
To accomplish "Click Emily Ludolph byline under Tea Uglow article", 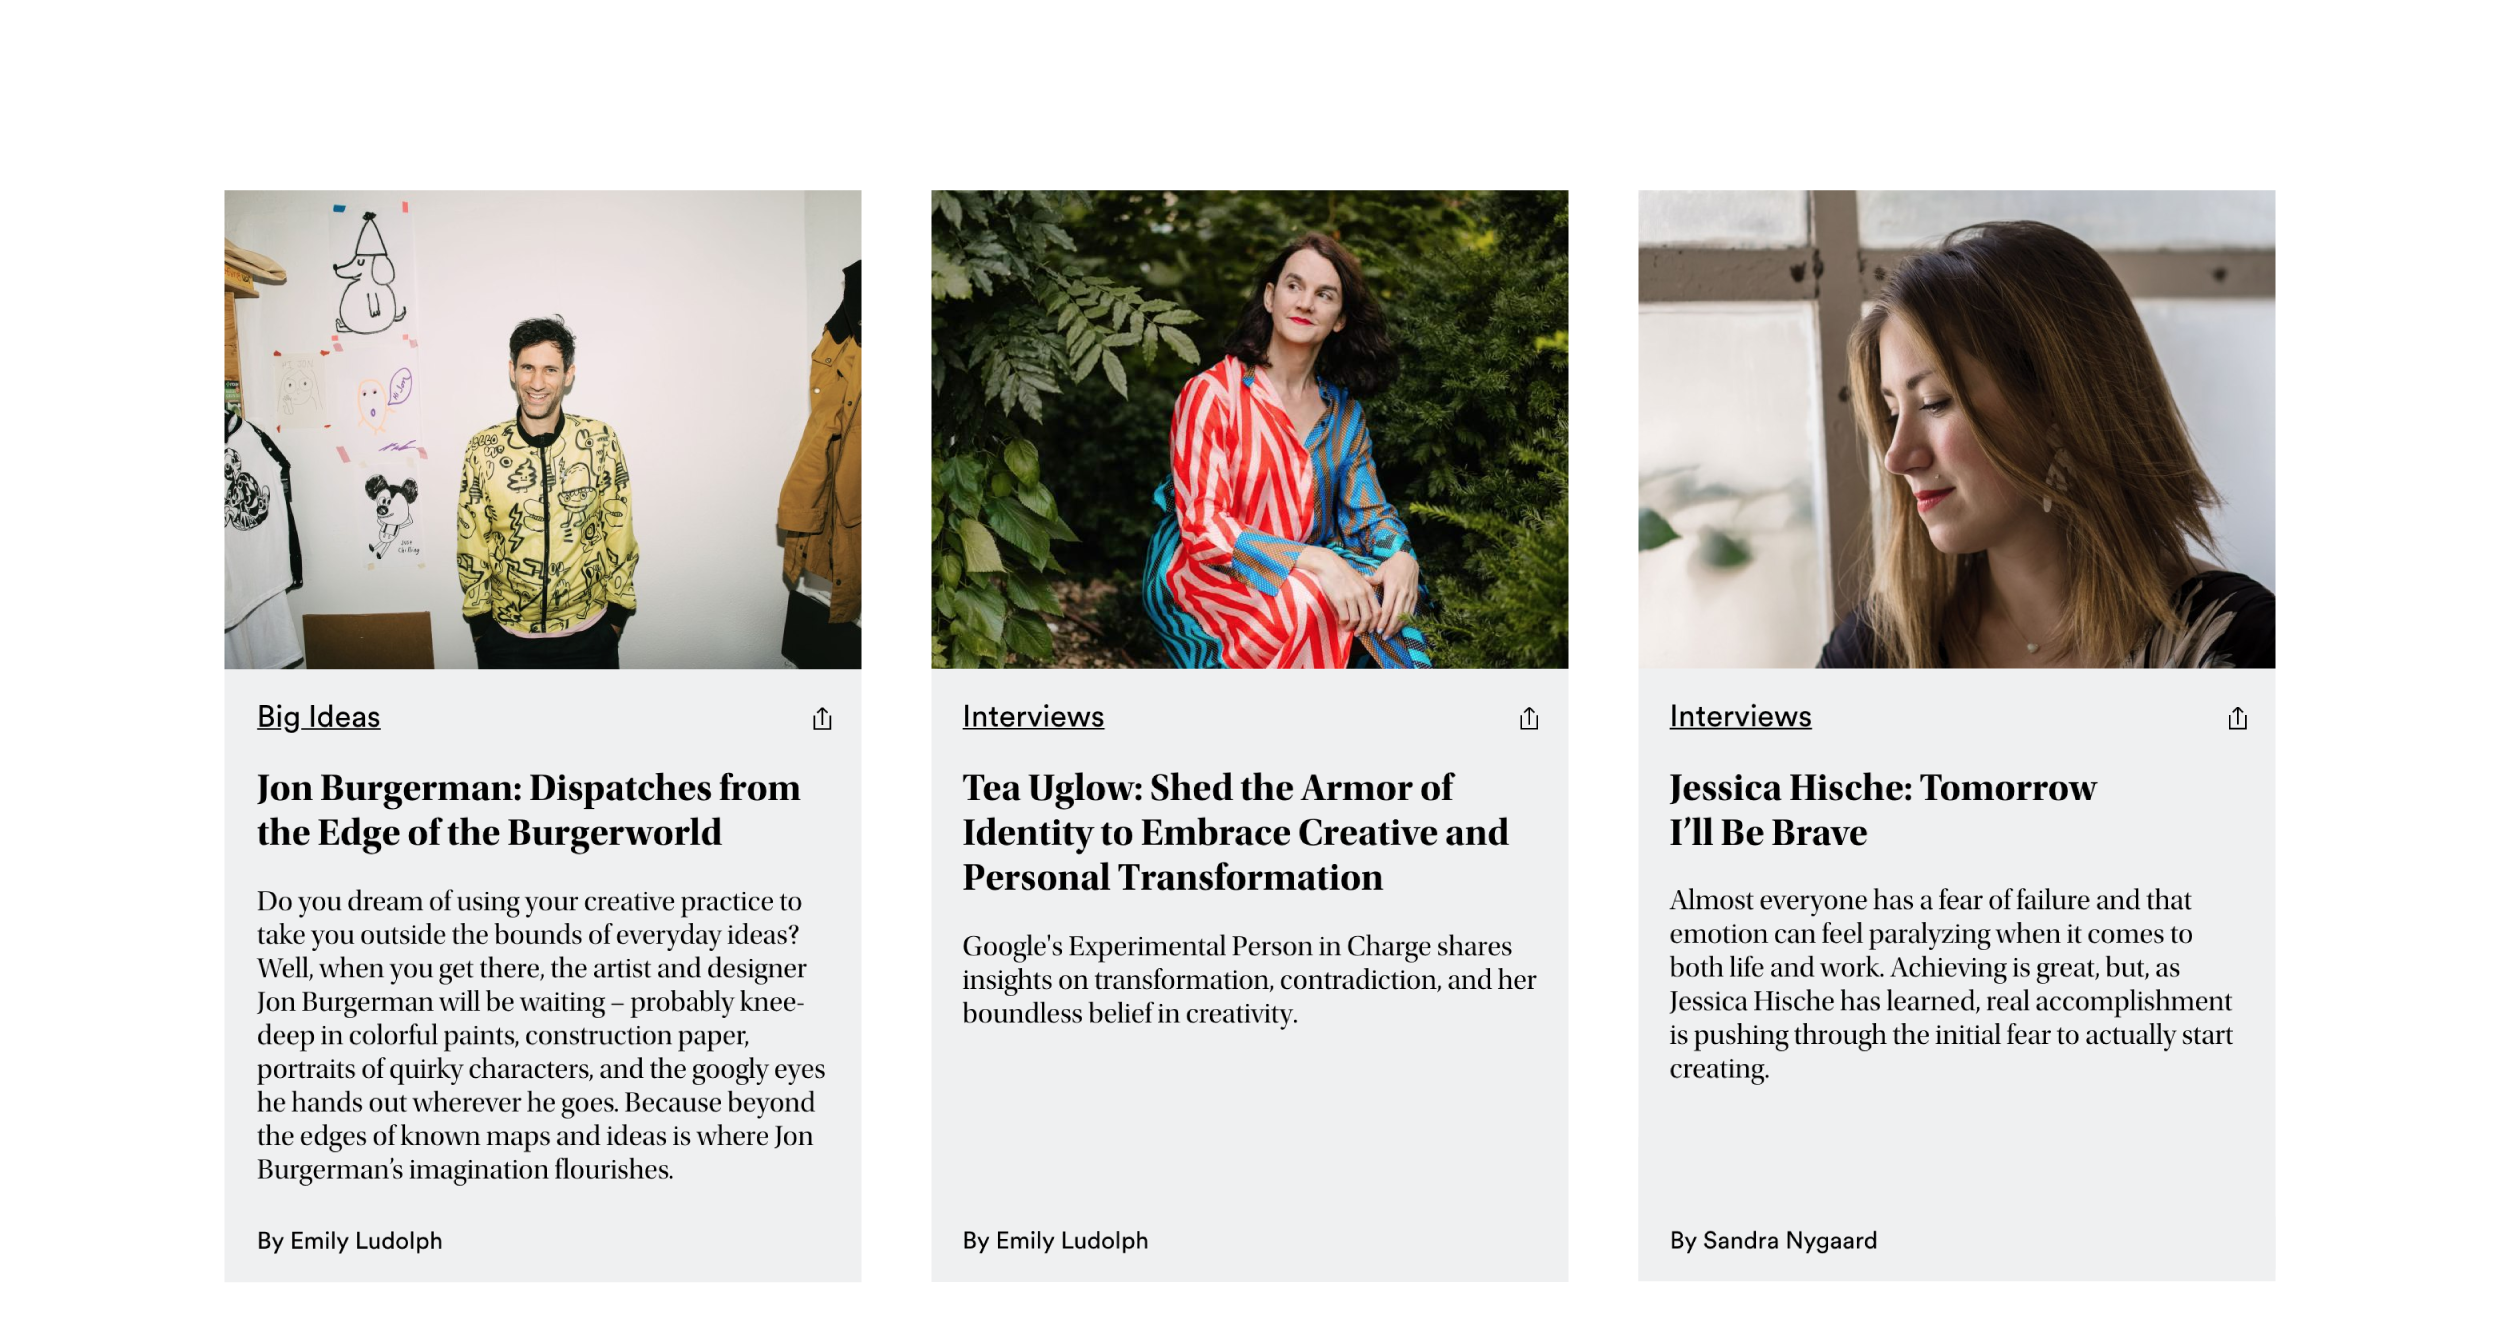I will (1055, 1240).
